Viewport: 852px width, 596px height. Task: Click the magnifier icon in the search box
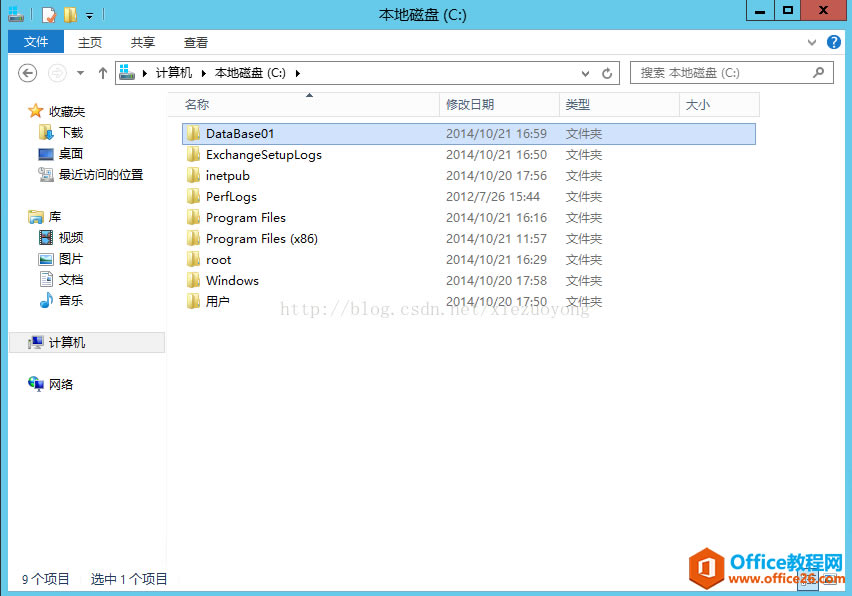click(x=816, y=73)
